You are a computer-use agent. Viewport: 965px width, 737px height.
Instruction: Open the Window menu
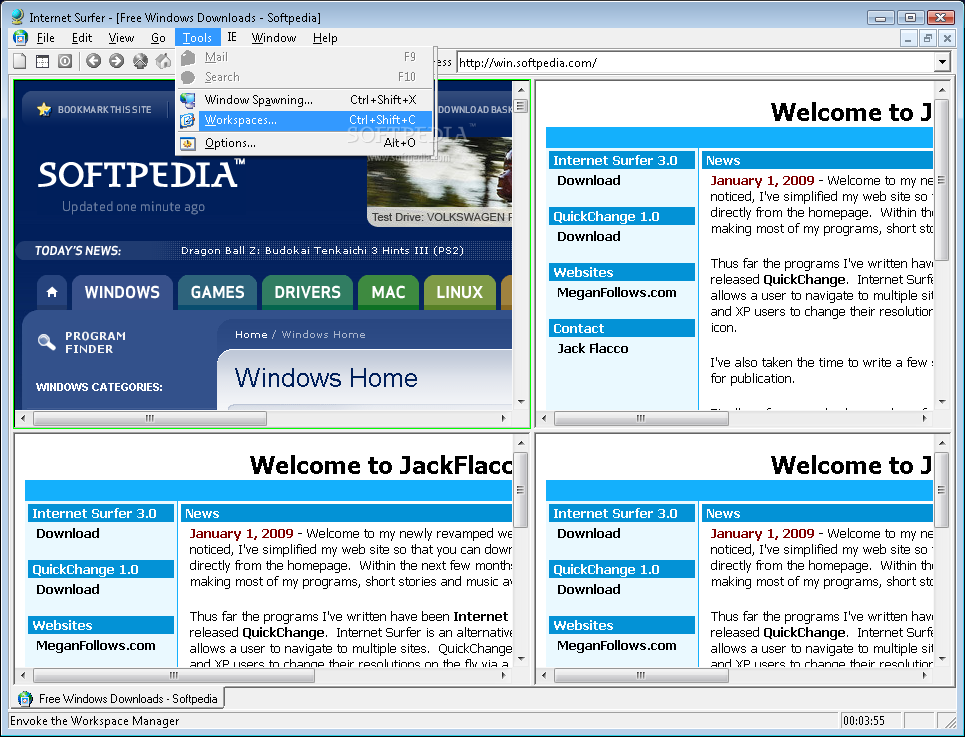click(274, 38)
